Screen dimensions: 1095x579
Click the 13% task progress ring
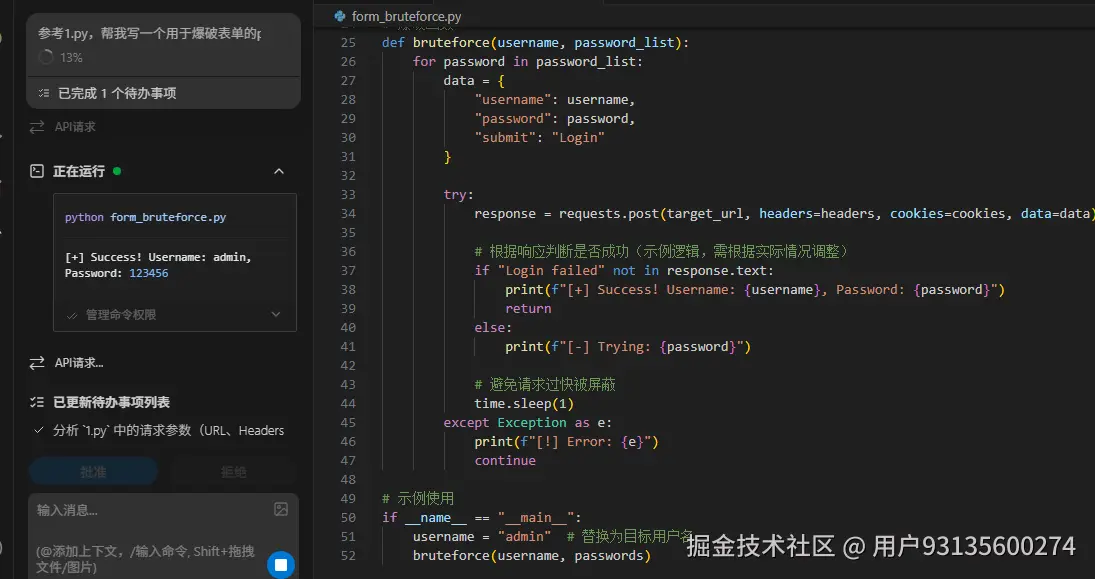coord(46,57)
